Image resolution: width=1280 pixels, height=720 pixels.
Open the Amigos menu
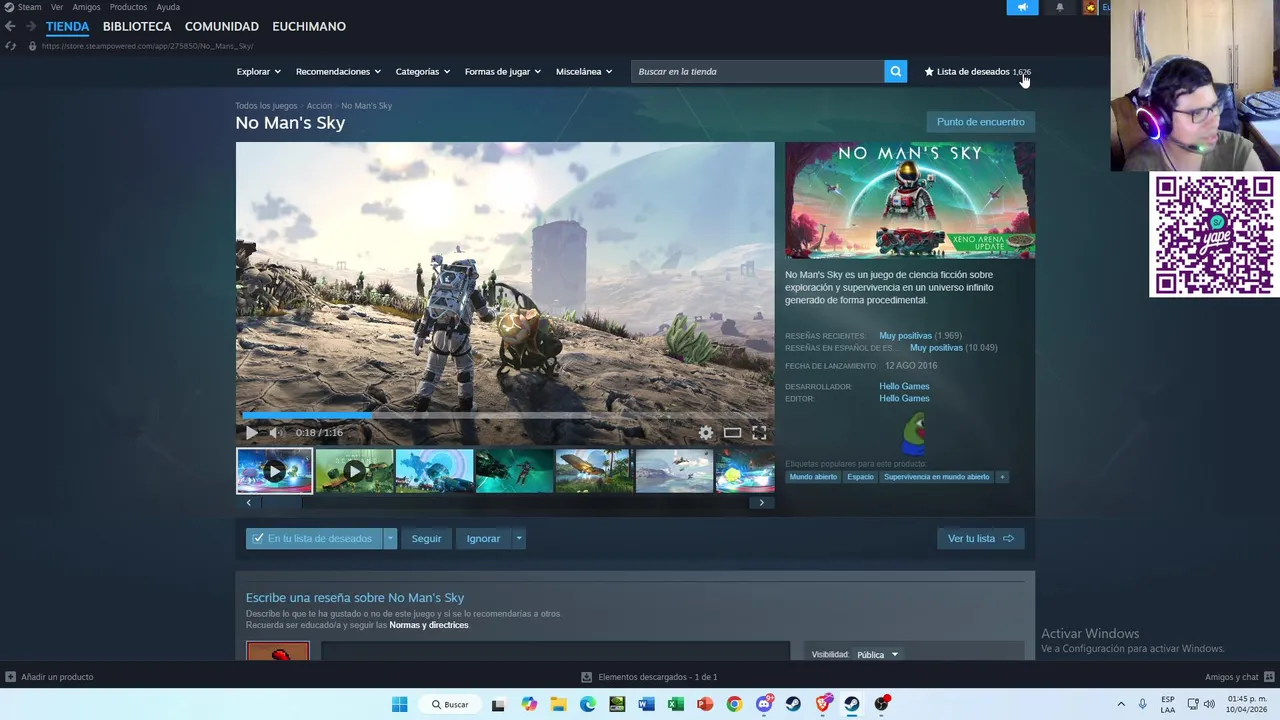(86, 7)
